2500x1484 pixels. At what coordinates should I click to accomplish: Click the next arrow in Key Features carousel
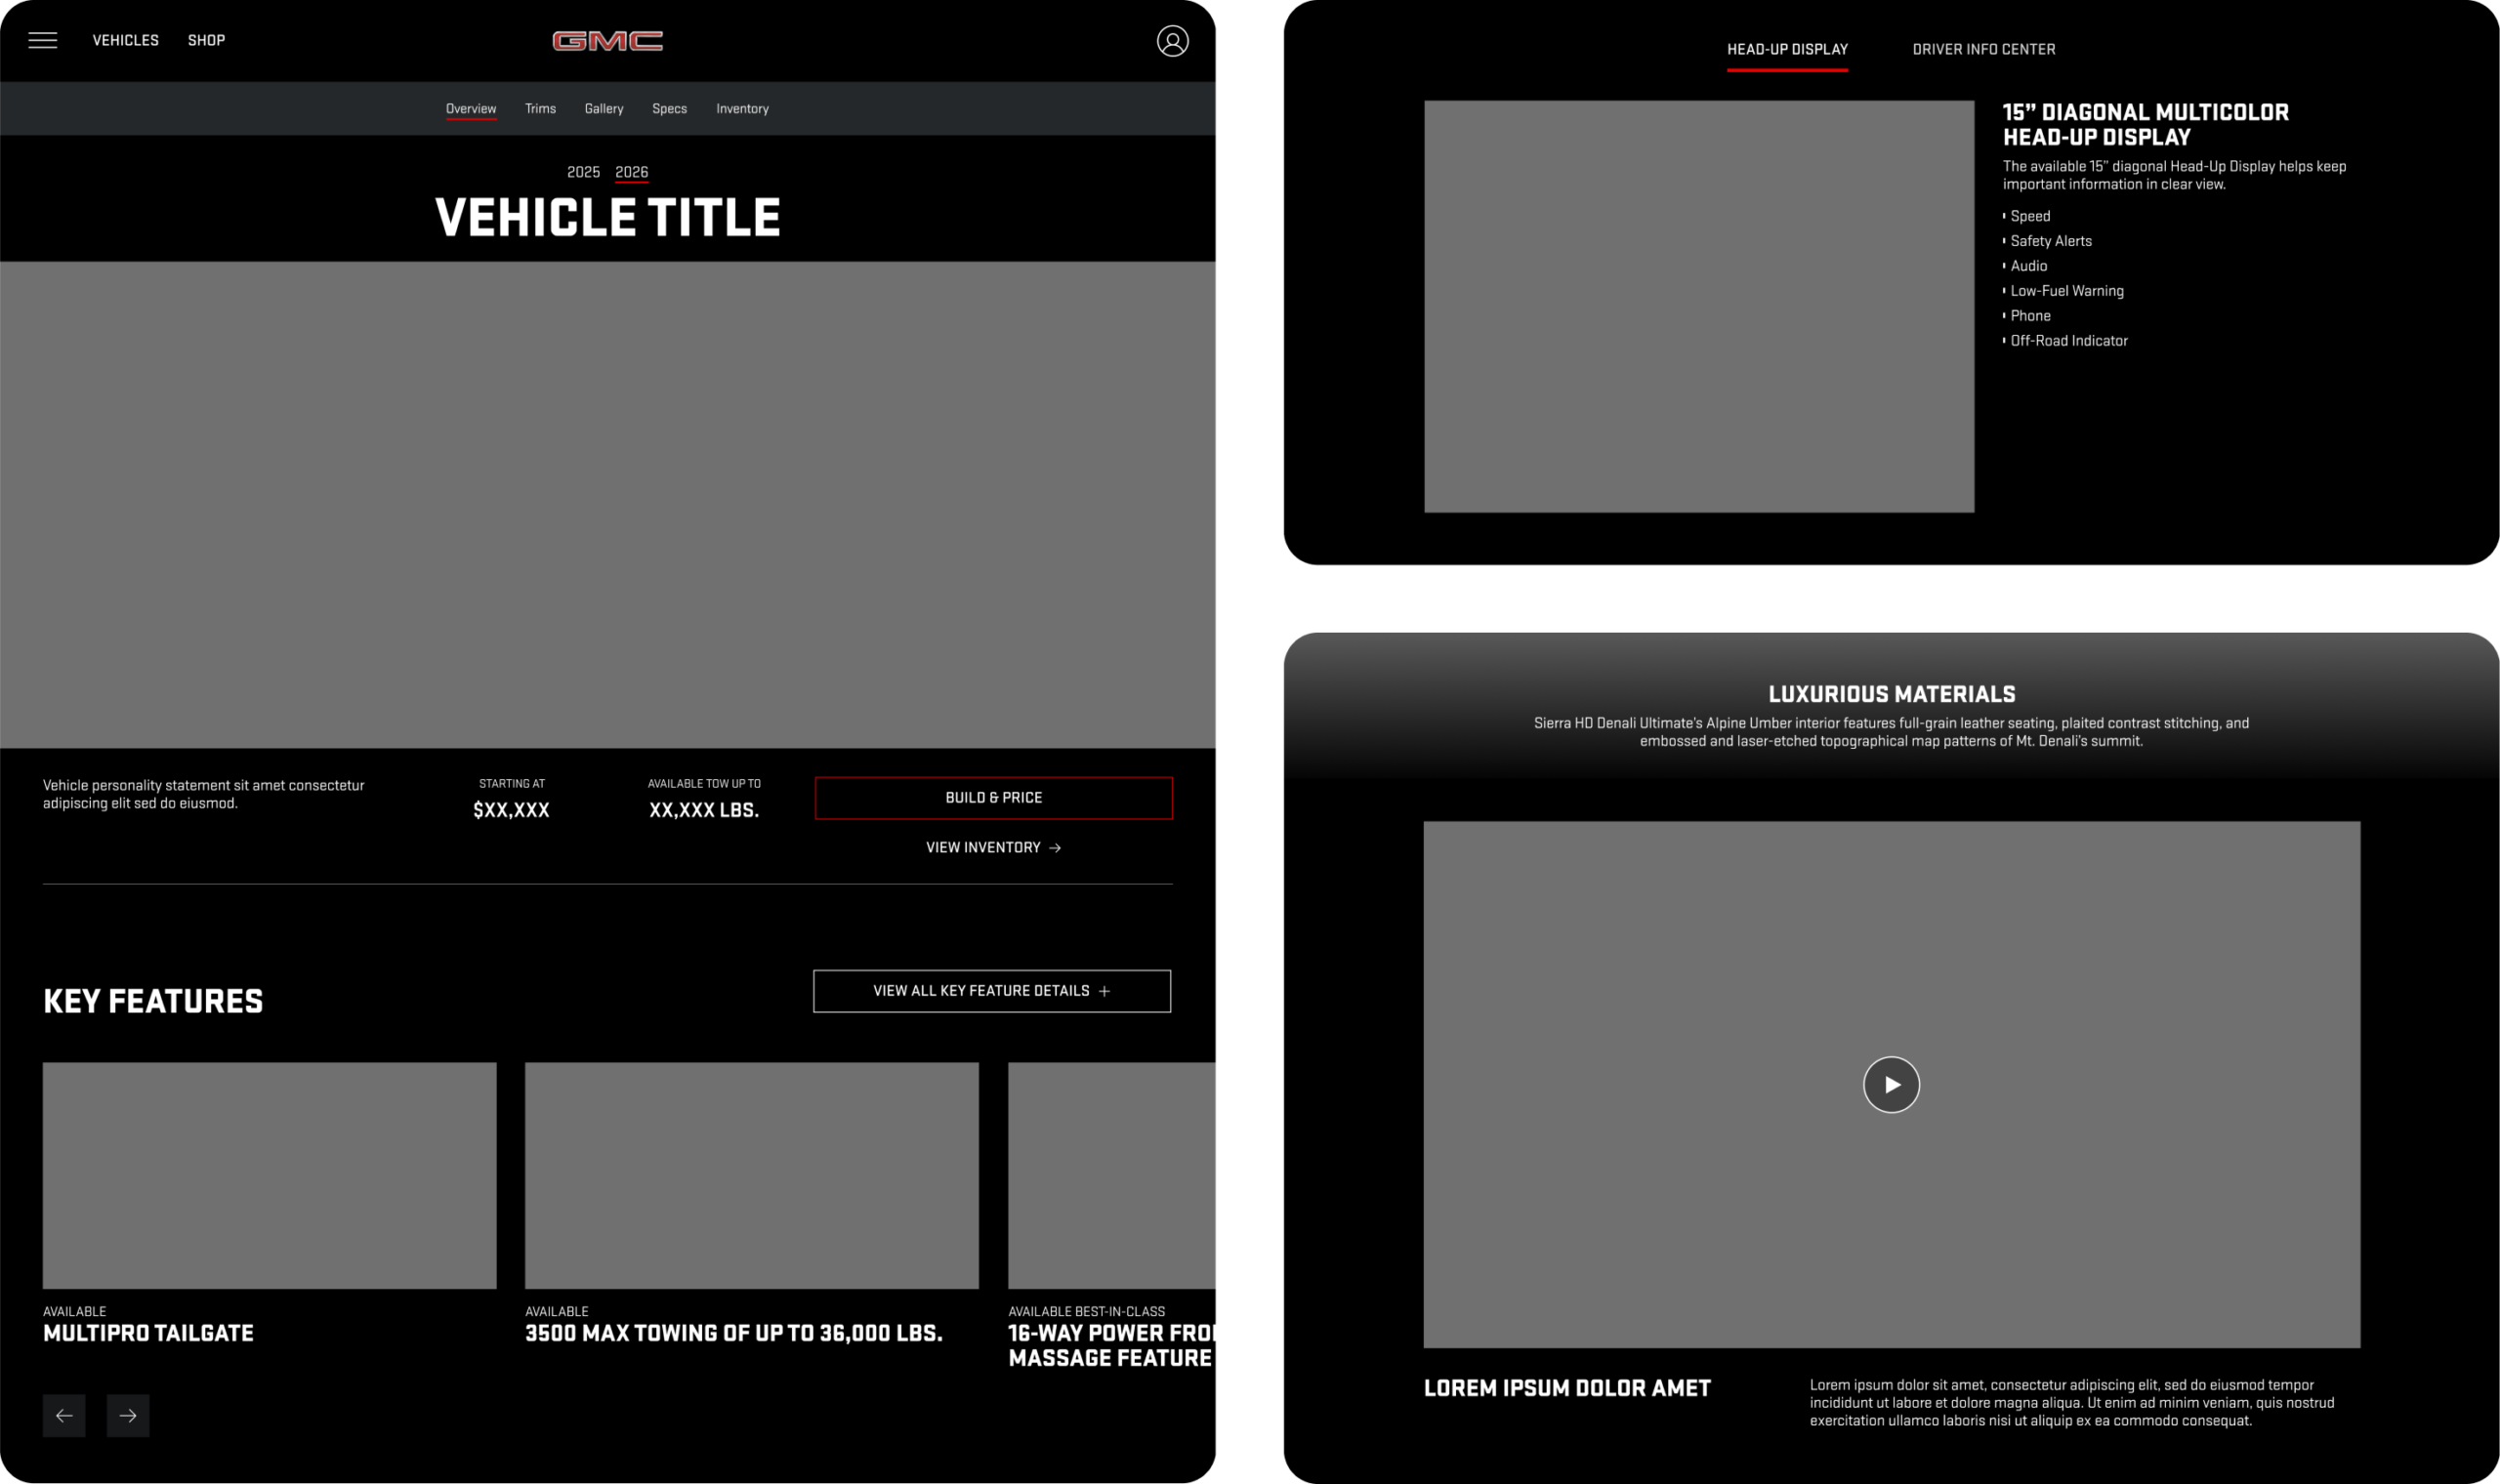(x=128, y=1415)
